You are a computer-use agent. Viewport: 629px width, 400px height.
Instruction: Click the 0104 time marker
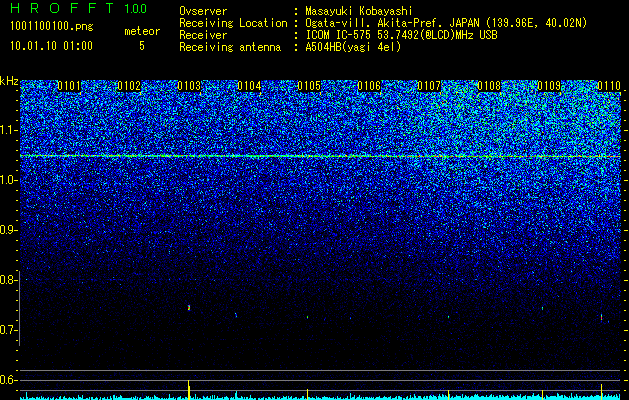249,86
